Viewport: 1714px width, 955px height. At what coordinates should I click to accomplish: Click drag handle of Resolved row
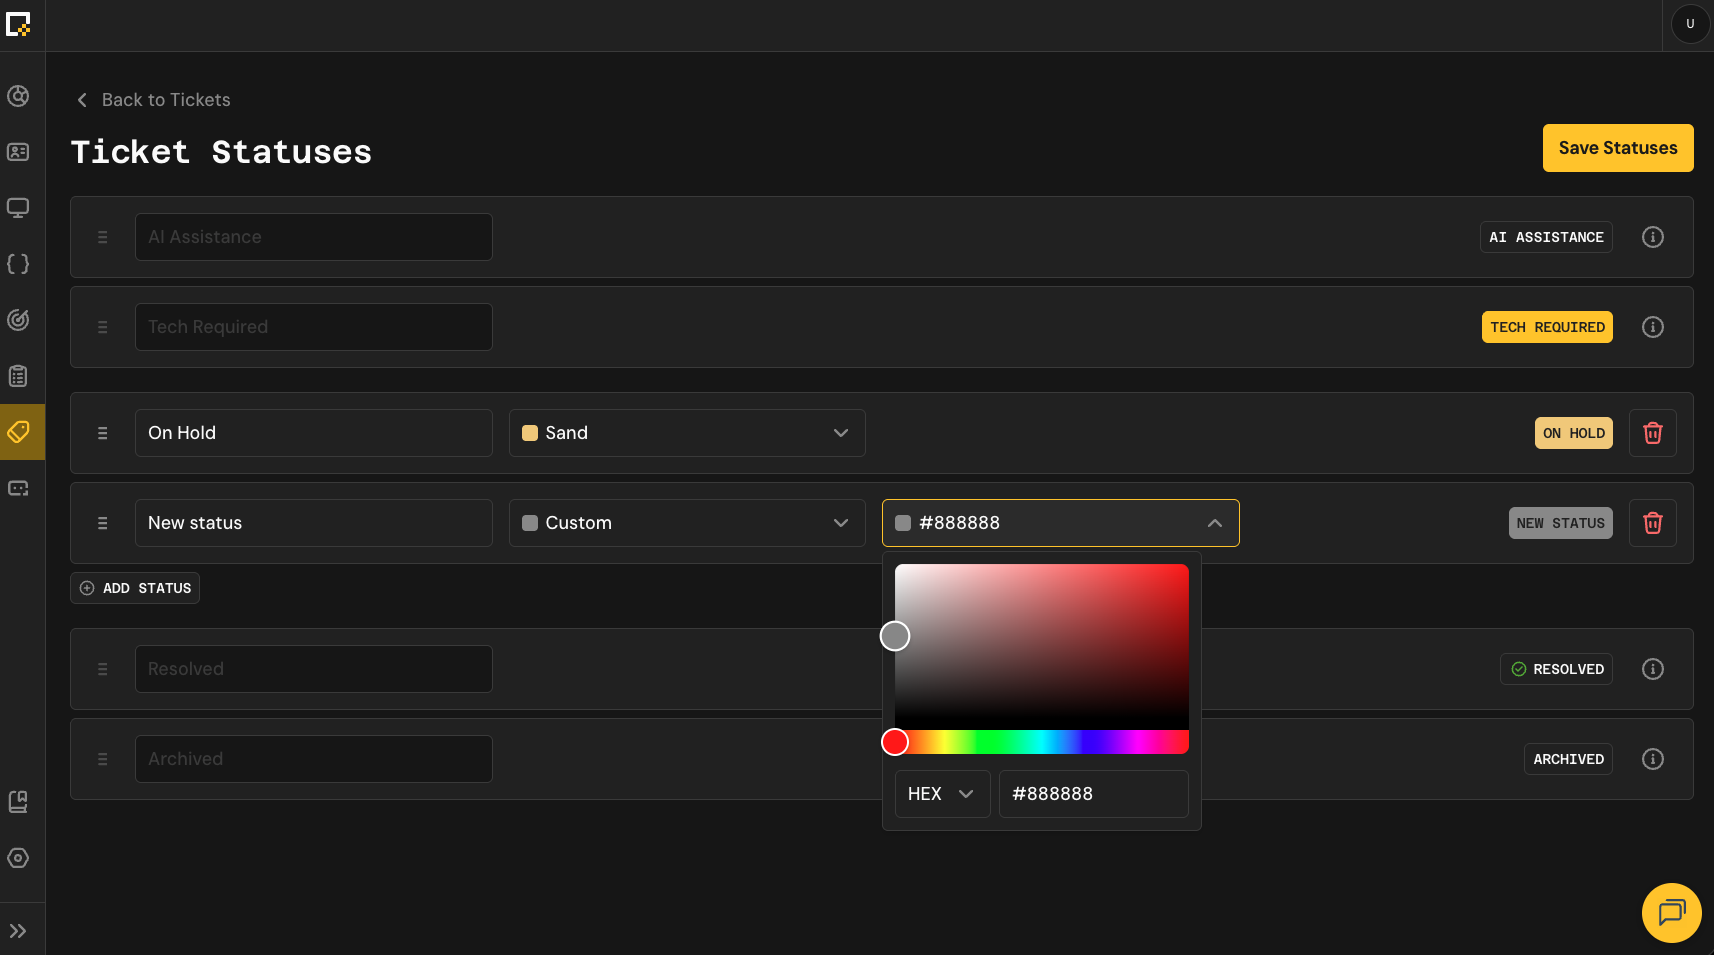(102, 669)
